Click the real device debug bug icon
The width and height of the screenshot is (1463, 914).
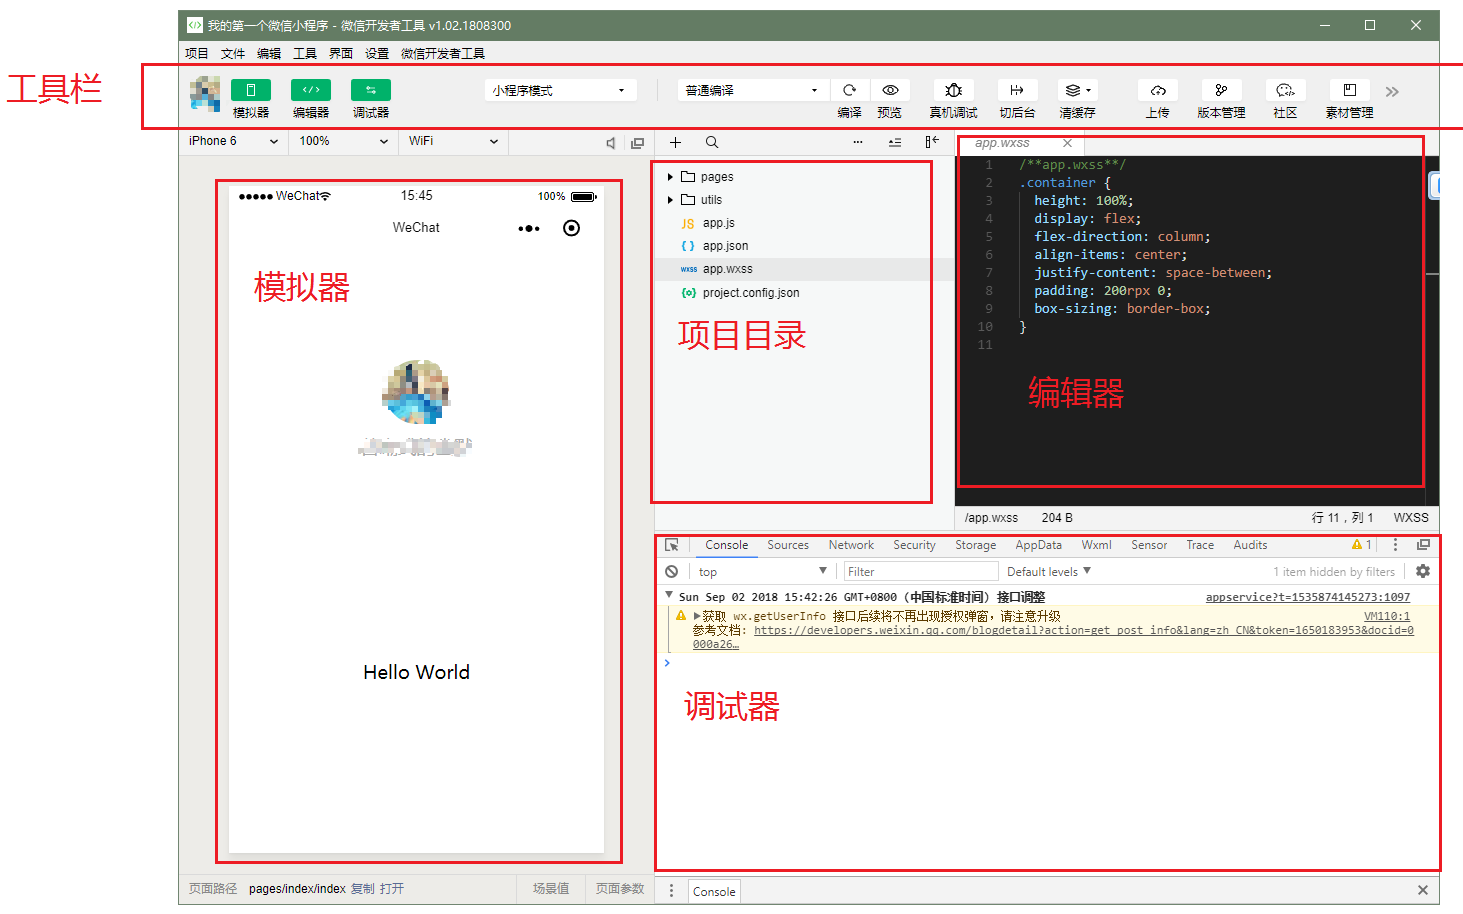coord(953,90)
